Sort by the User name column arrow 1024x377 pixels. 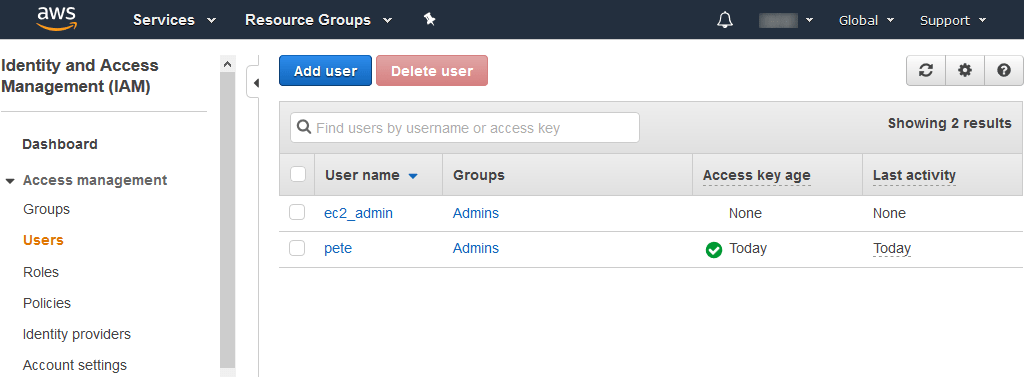tap(413, 176)
